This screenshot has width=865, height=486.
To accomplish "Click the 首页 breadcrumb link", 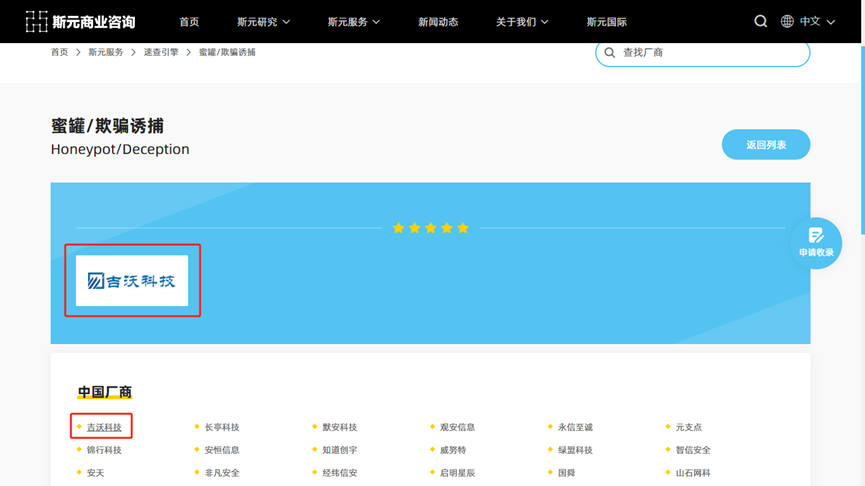I will 60,52.
